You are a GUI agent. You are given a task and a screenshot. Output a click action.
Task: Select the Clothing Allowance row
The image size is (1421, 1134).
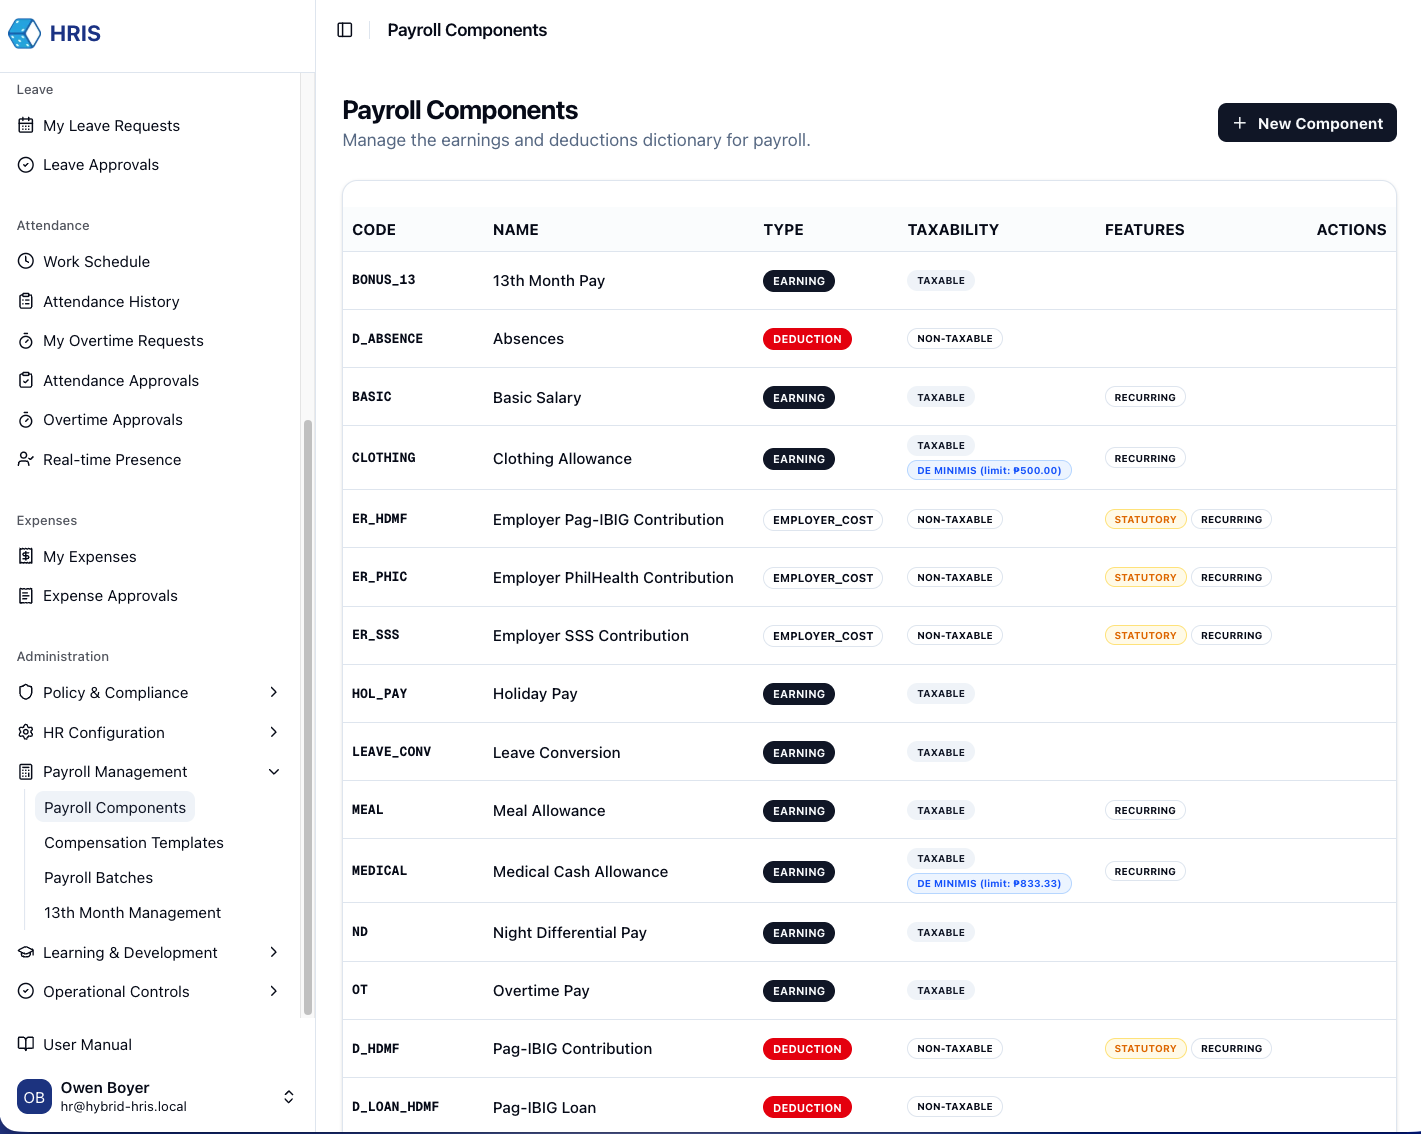click(562, 459)
